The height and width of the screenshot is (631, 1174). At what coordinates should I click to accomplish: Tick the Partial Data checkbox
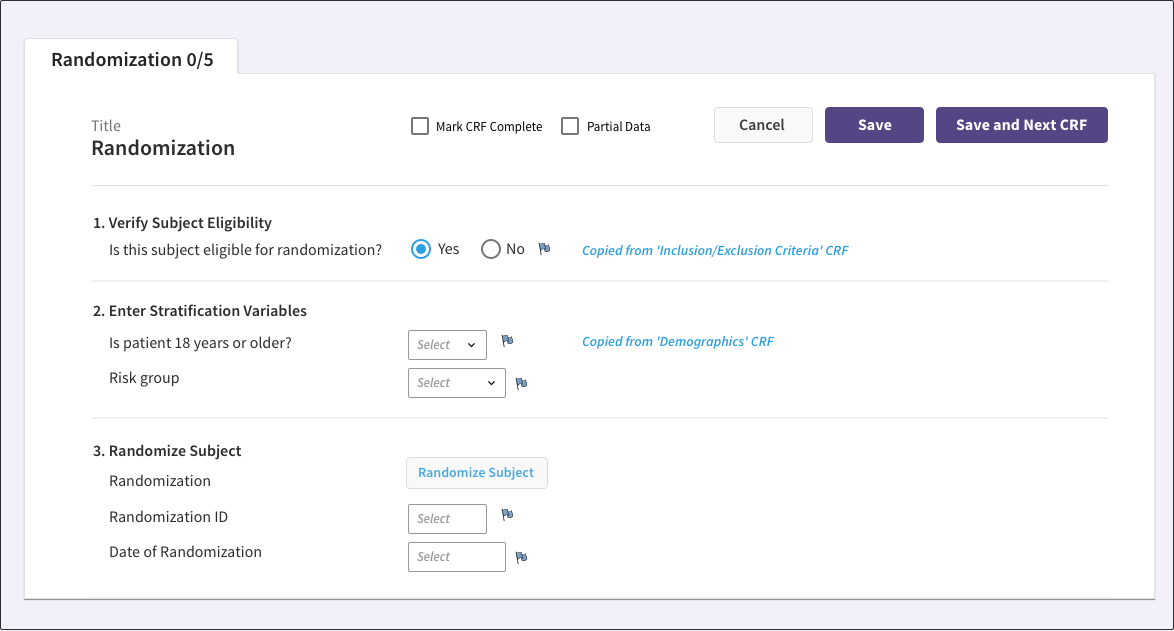[570, 126]
